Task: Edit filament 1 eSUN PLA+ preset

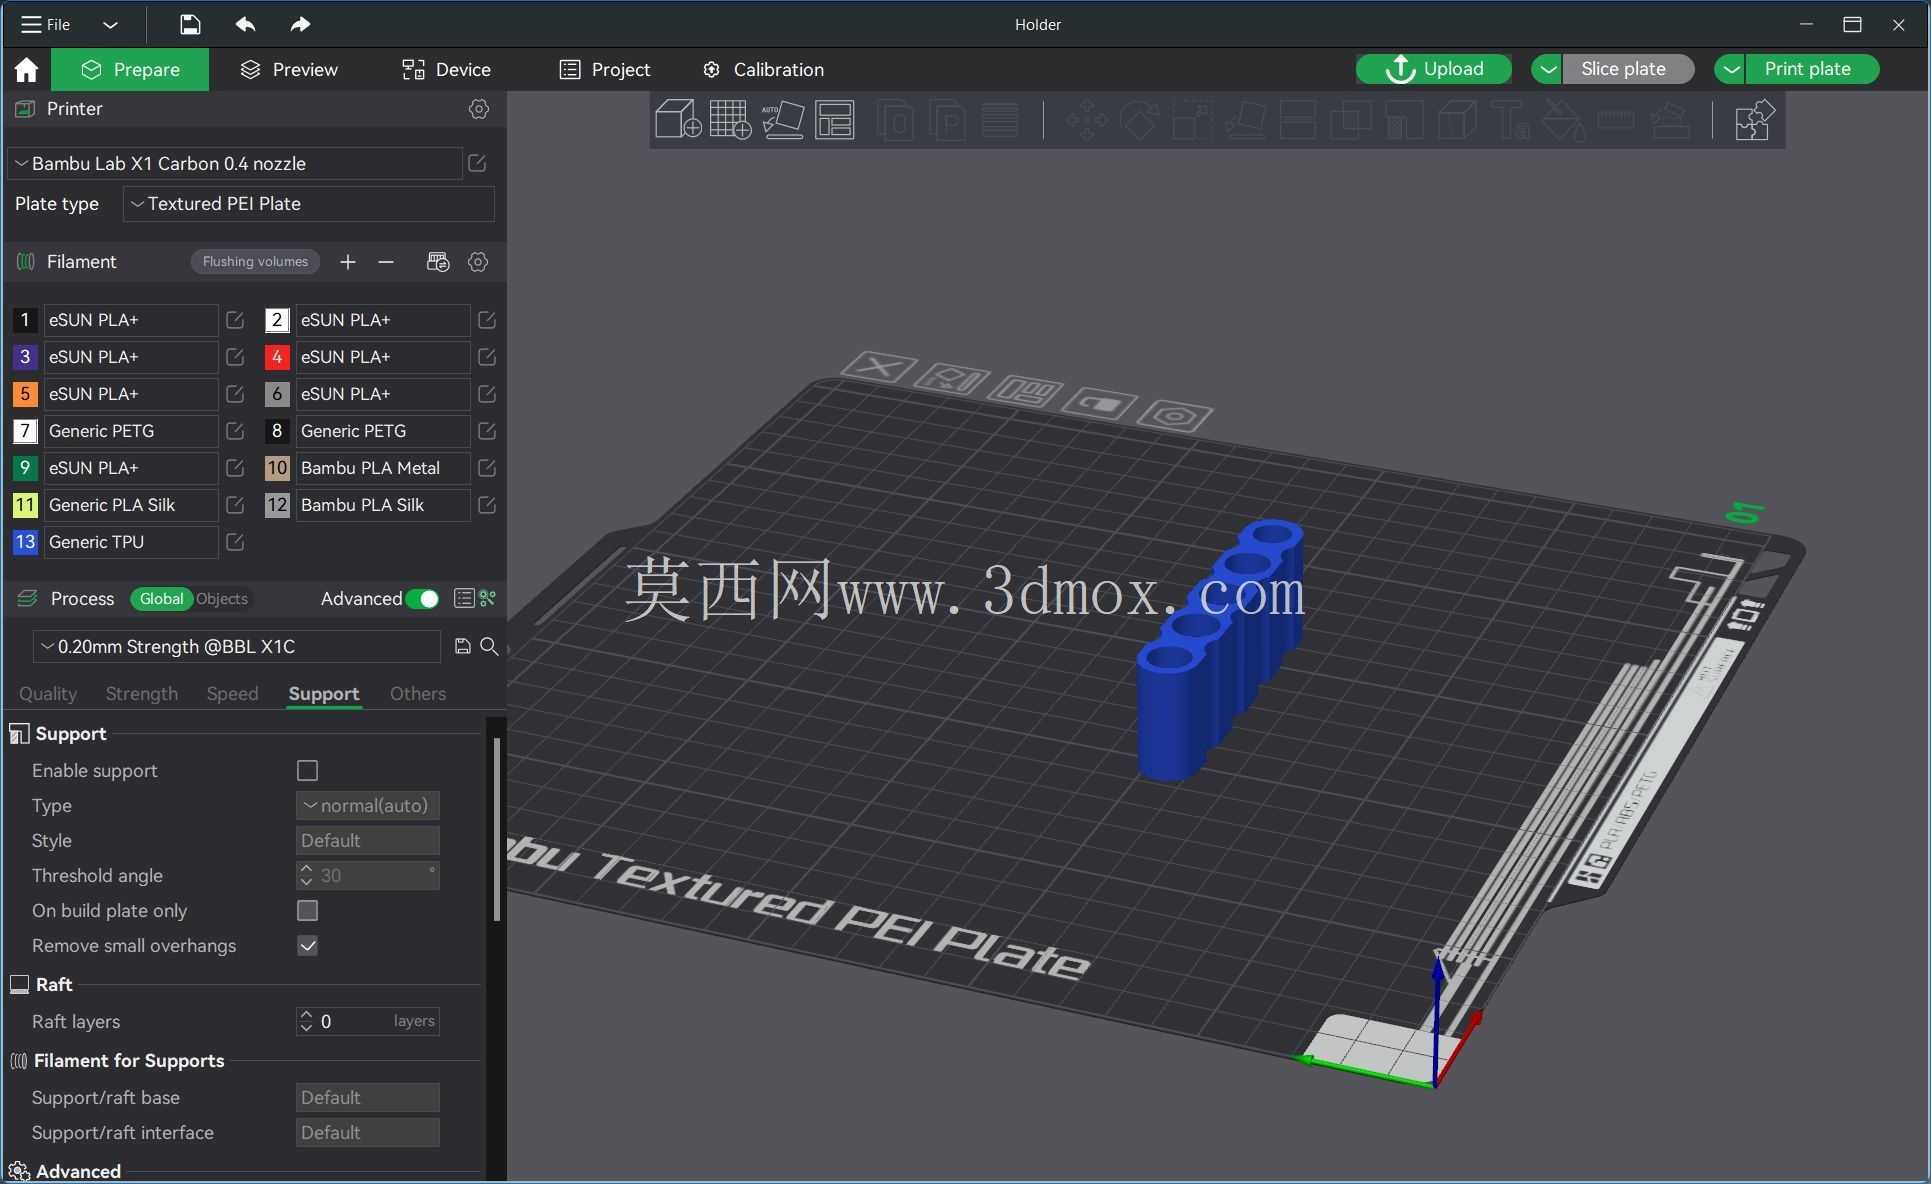Action: tap(235, 320)
